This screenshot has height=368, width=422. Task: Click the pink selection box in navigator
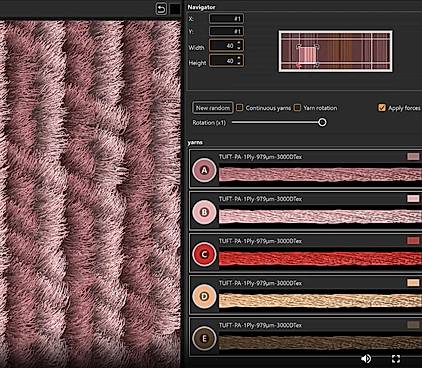pyautogui.click(x=307, y=55)
